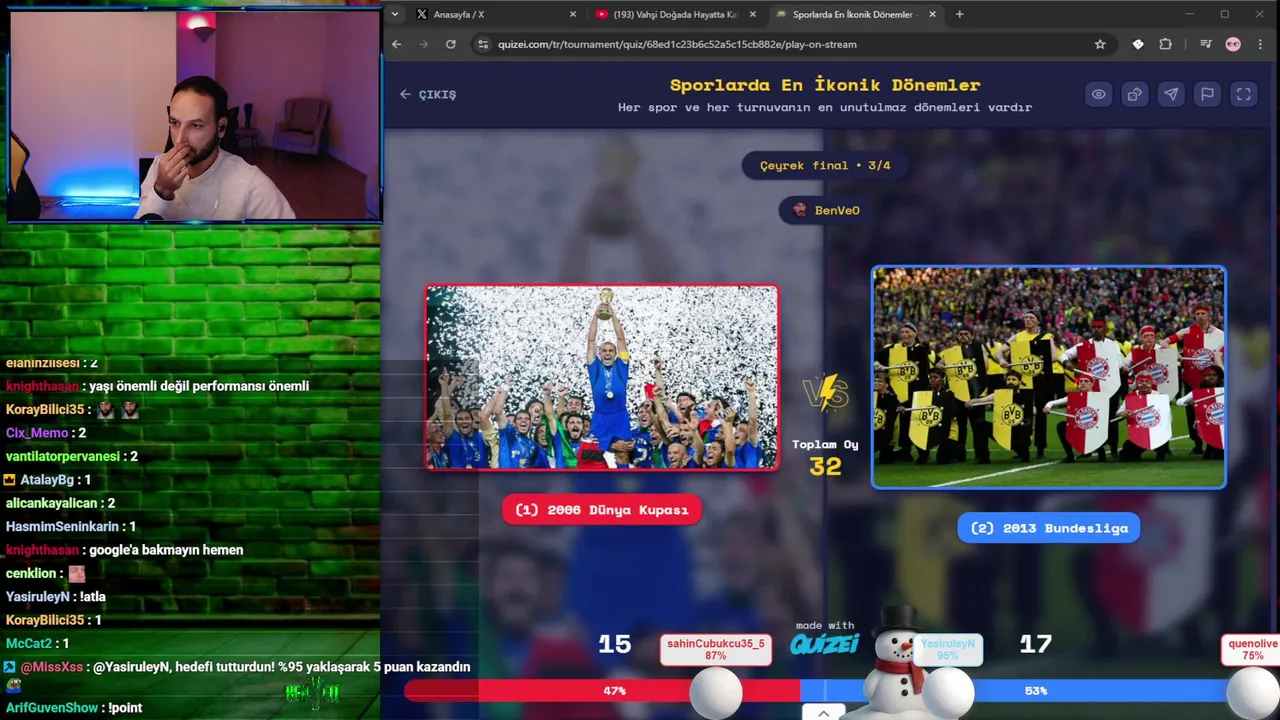Open the browser extensions puzzle icon
This screenshot has width=1280, height=720.
(1165, 44)
